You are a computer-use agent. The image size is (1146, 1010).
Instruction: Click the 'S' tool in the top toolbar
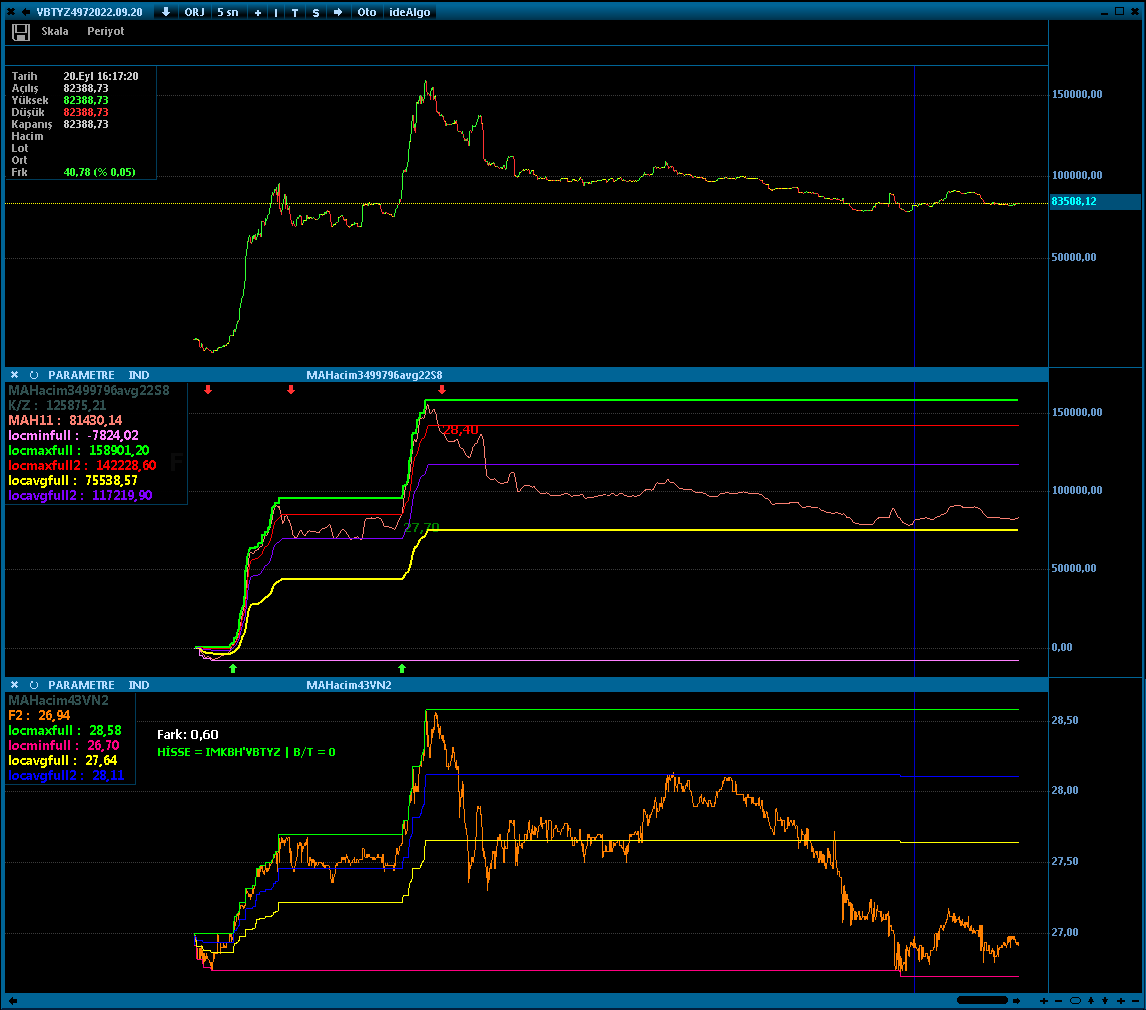(x=316, y=12)
